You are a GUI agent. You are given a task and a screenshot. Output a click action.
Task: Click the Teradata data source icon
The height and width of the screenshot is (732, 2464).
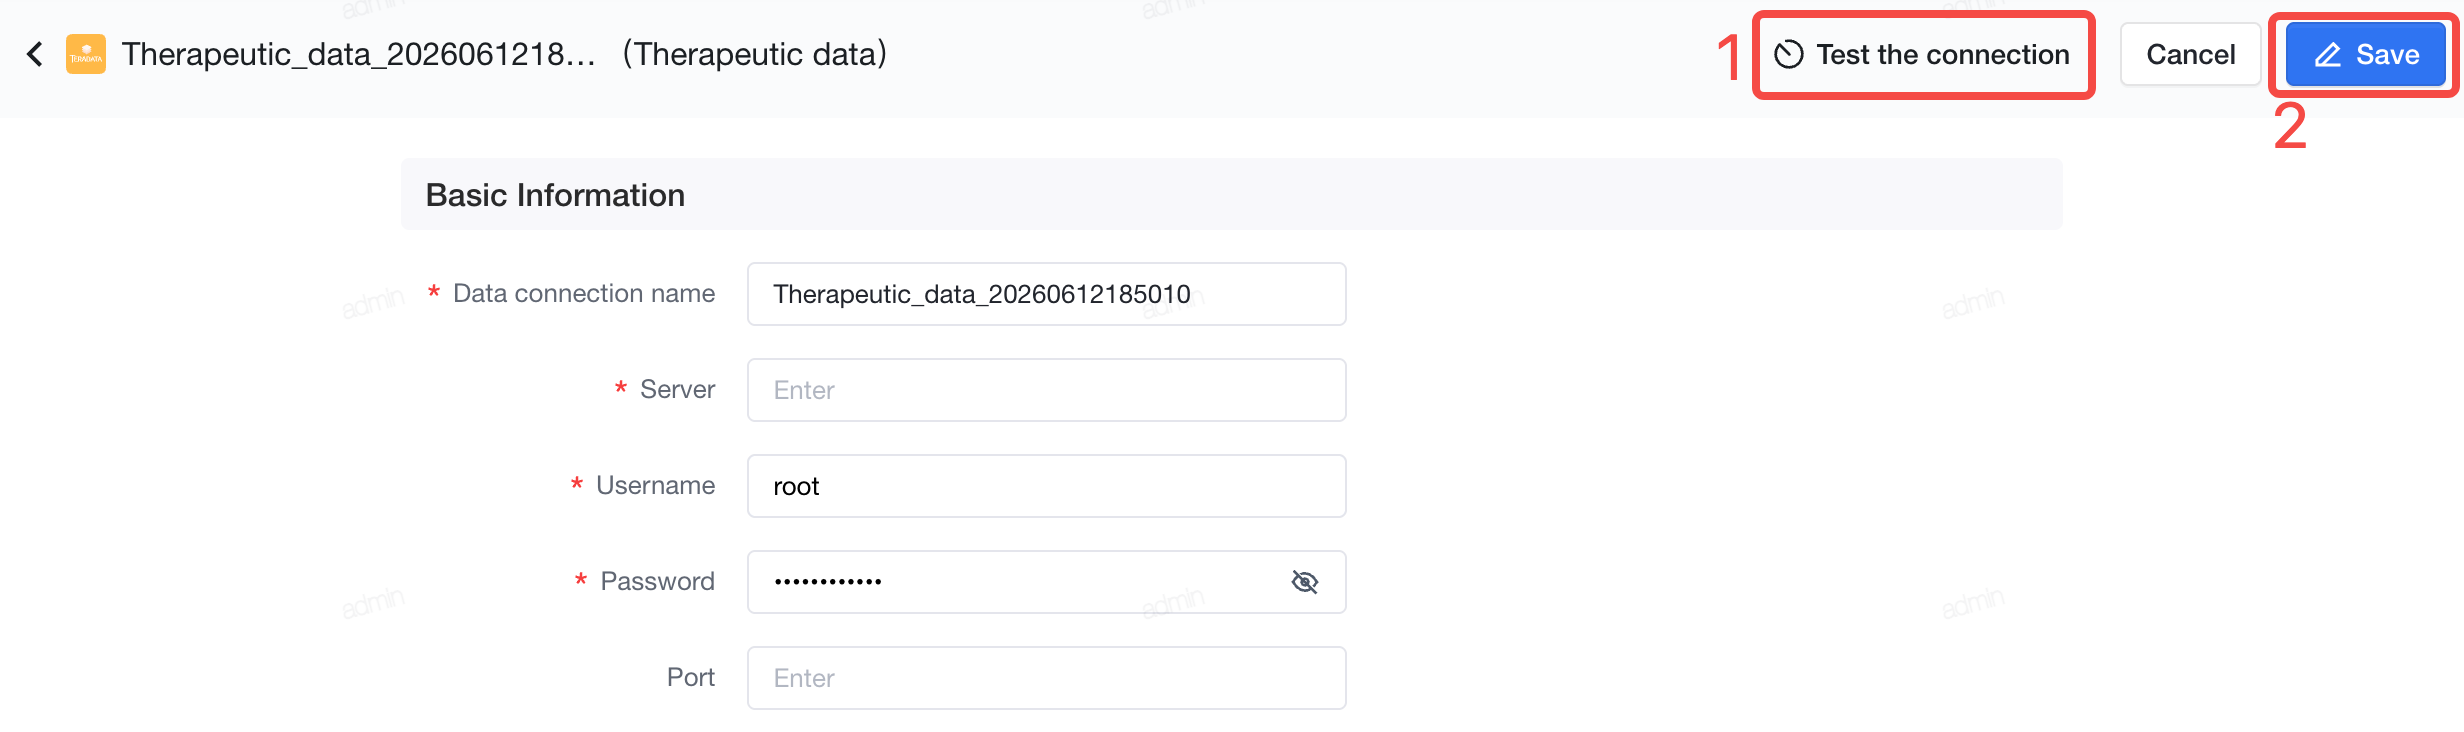point(86,54)
